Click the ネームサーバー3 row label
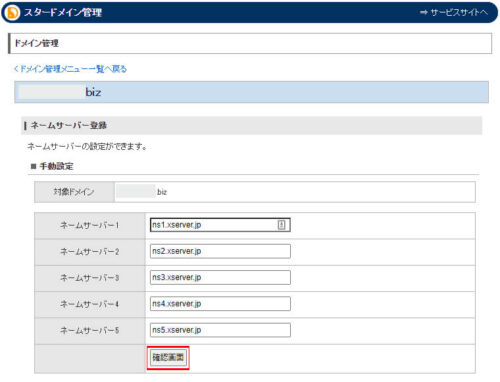The image size is (500, 382). [x=90, y=278]
